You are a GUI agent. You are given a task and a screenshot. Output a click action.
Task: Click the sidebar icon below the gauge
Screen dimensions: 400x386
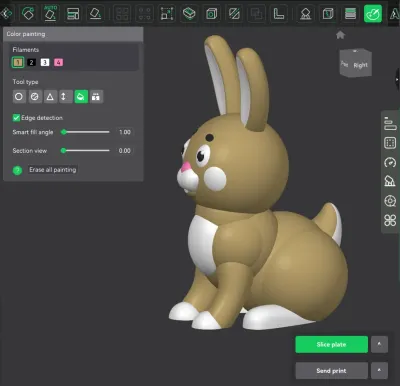(x=390, y=181)
